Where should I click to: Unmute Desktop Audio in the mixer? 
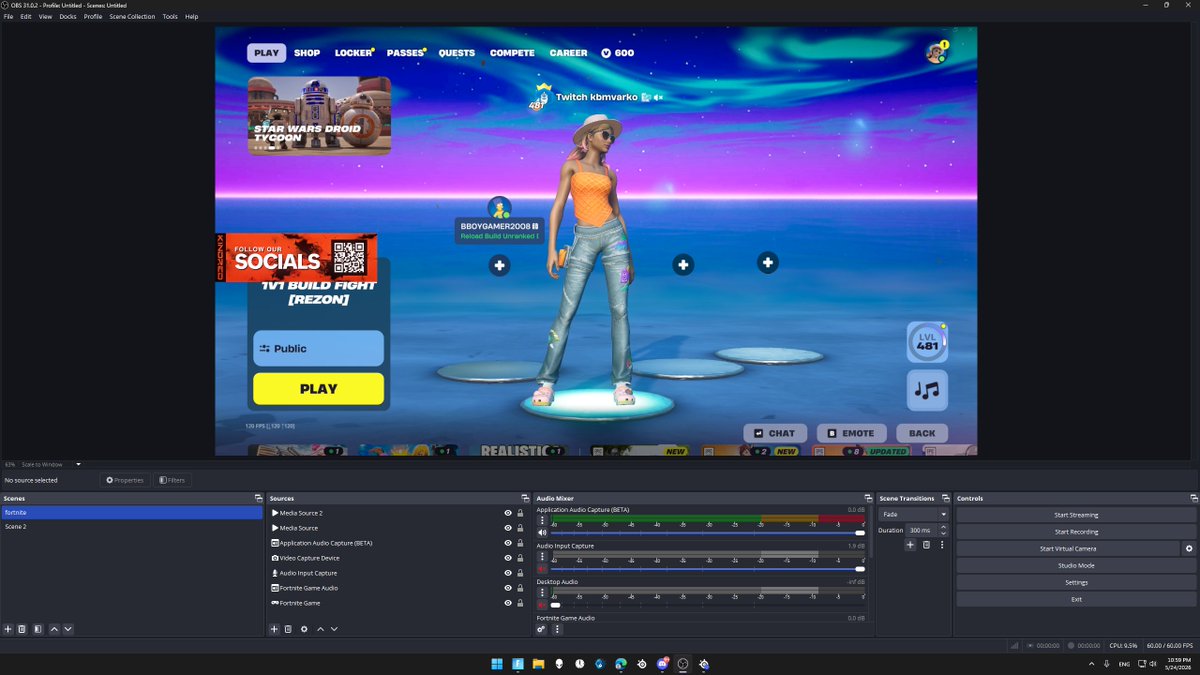[x=542, y=605]
